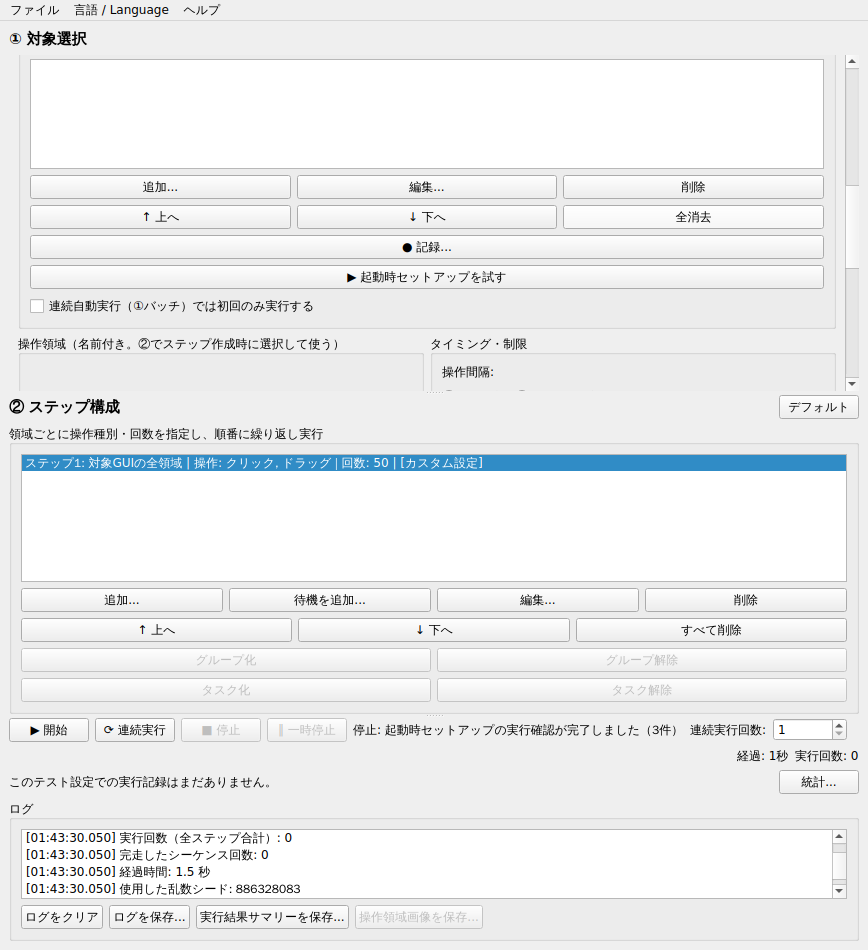Click the log scrollbar up arrow
Screen dimensions: 868x950
839,837
